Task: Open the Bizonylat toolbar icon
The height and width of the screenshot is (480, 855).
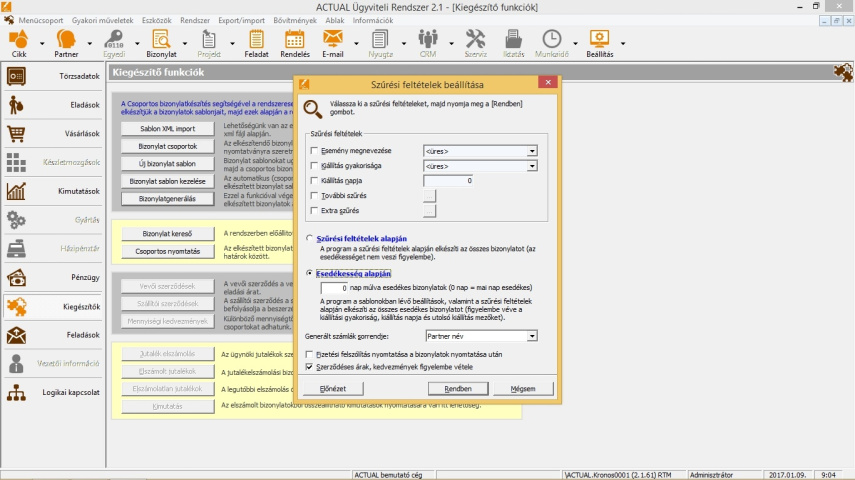Action: 160,42
